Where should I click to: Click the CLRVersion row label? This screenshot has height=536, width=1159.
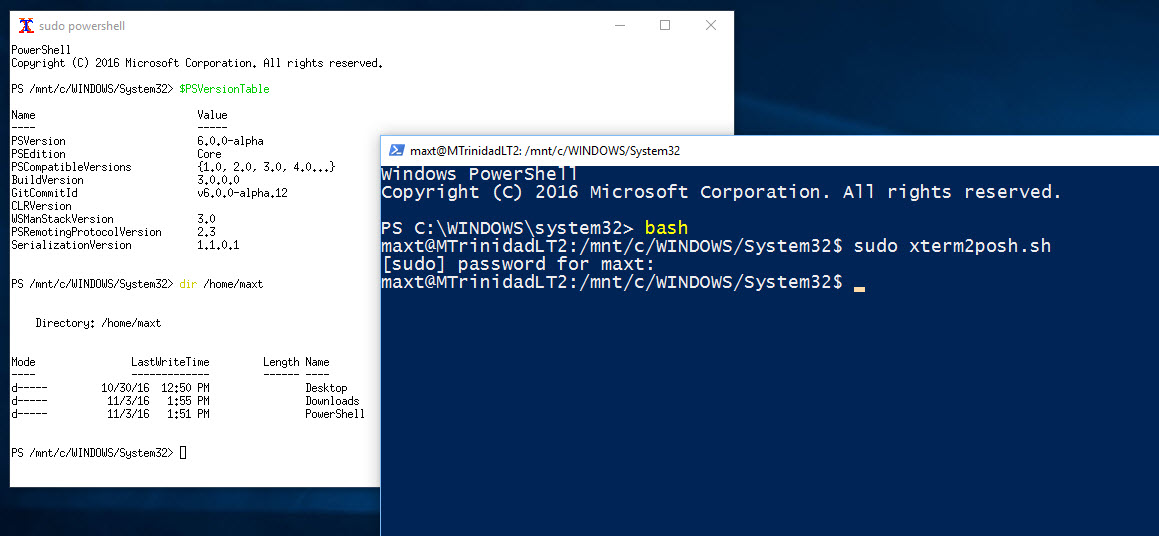[x=41, y=206]
